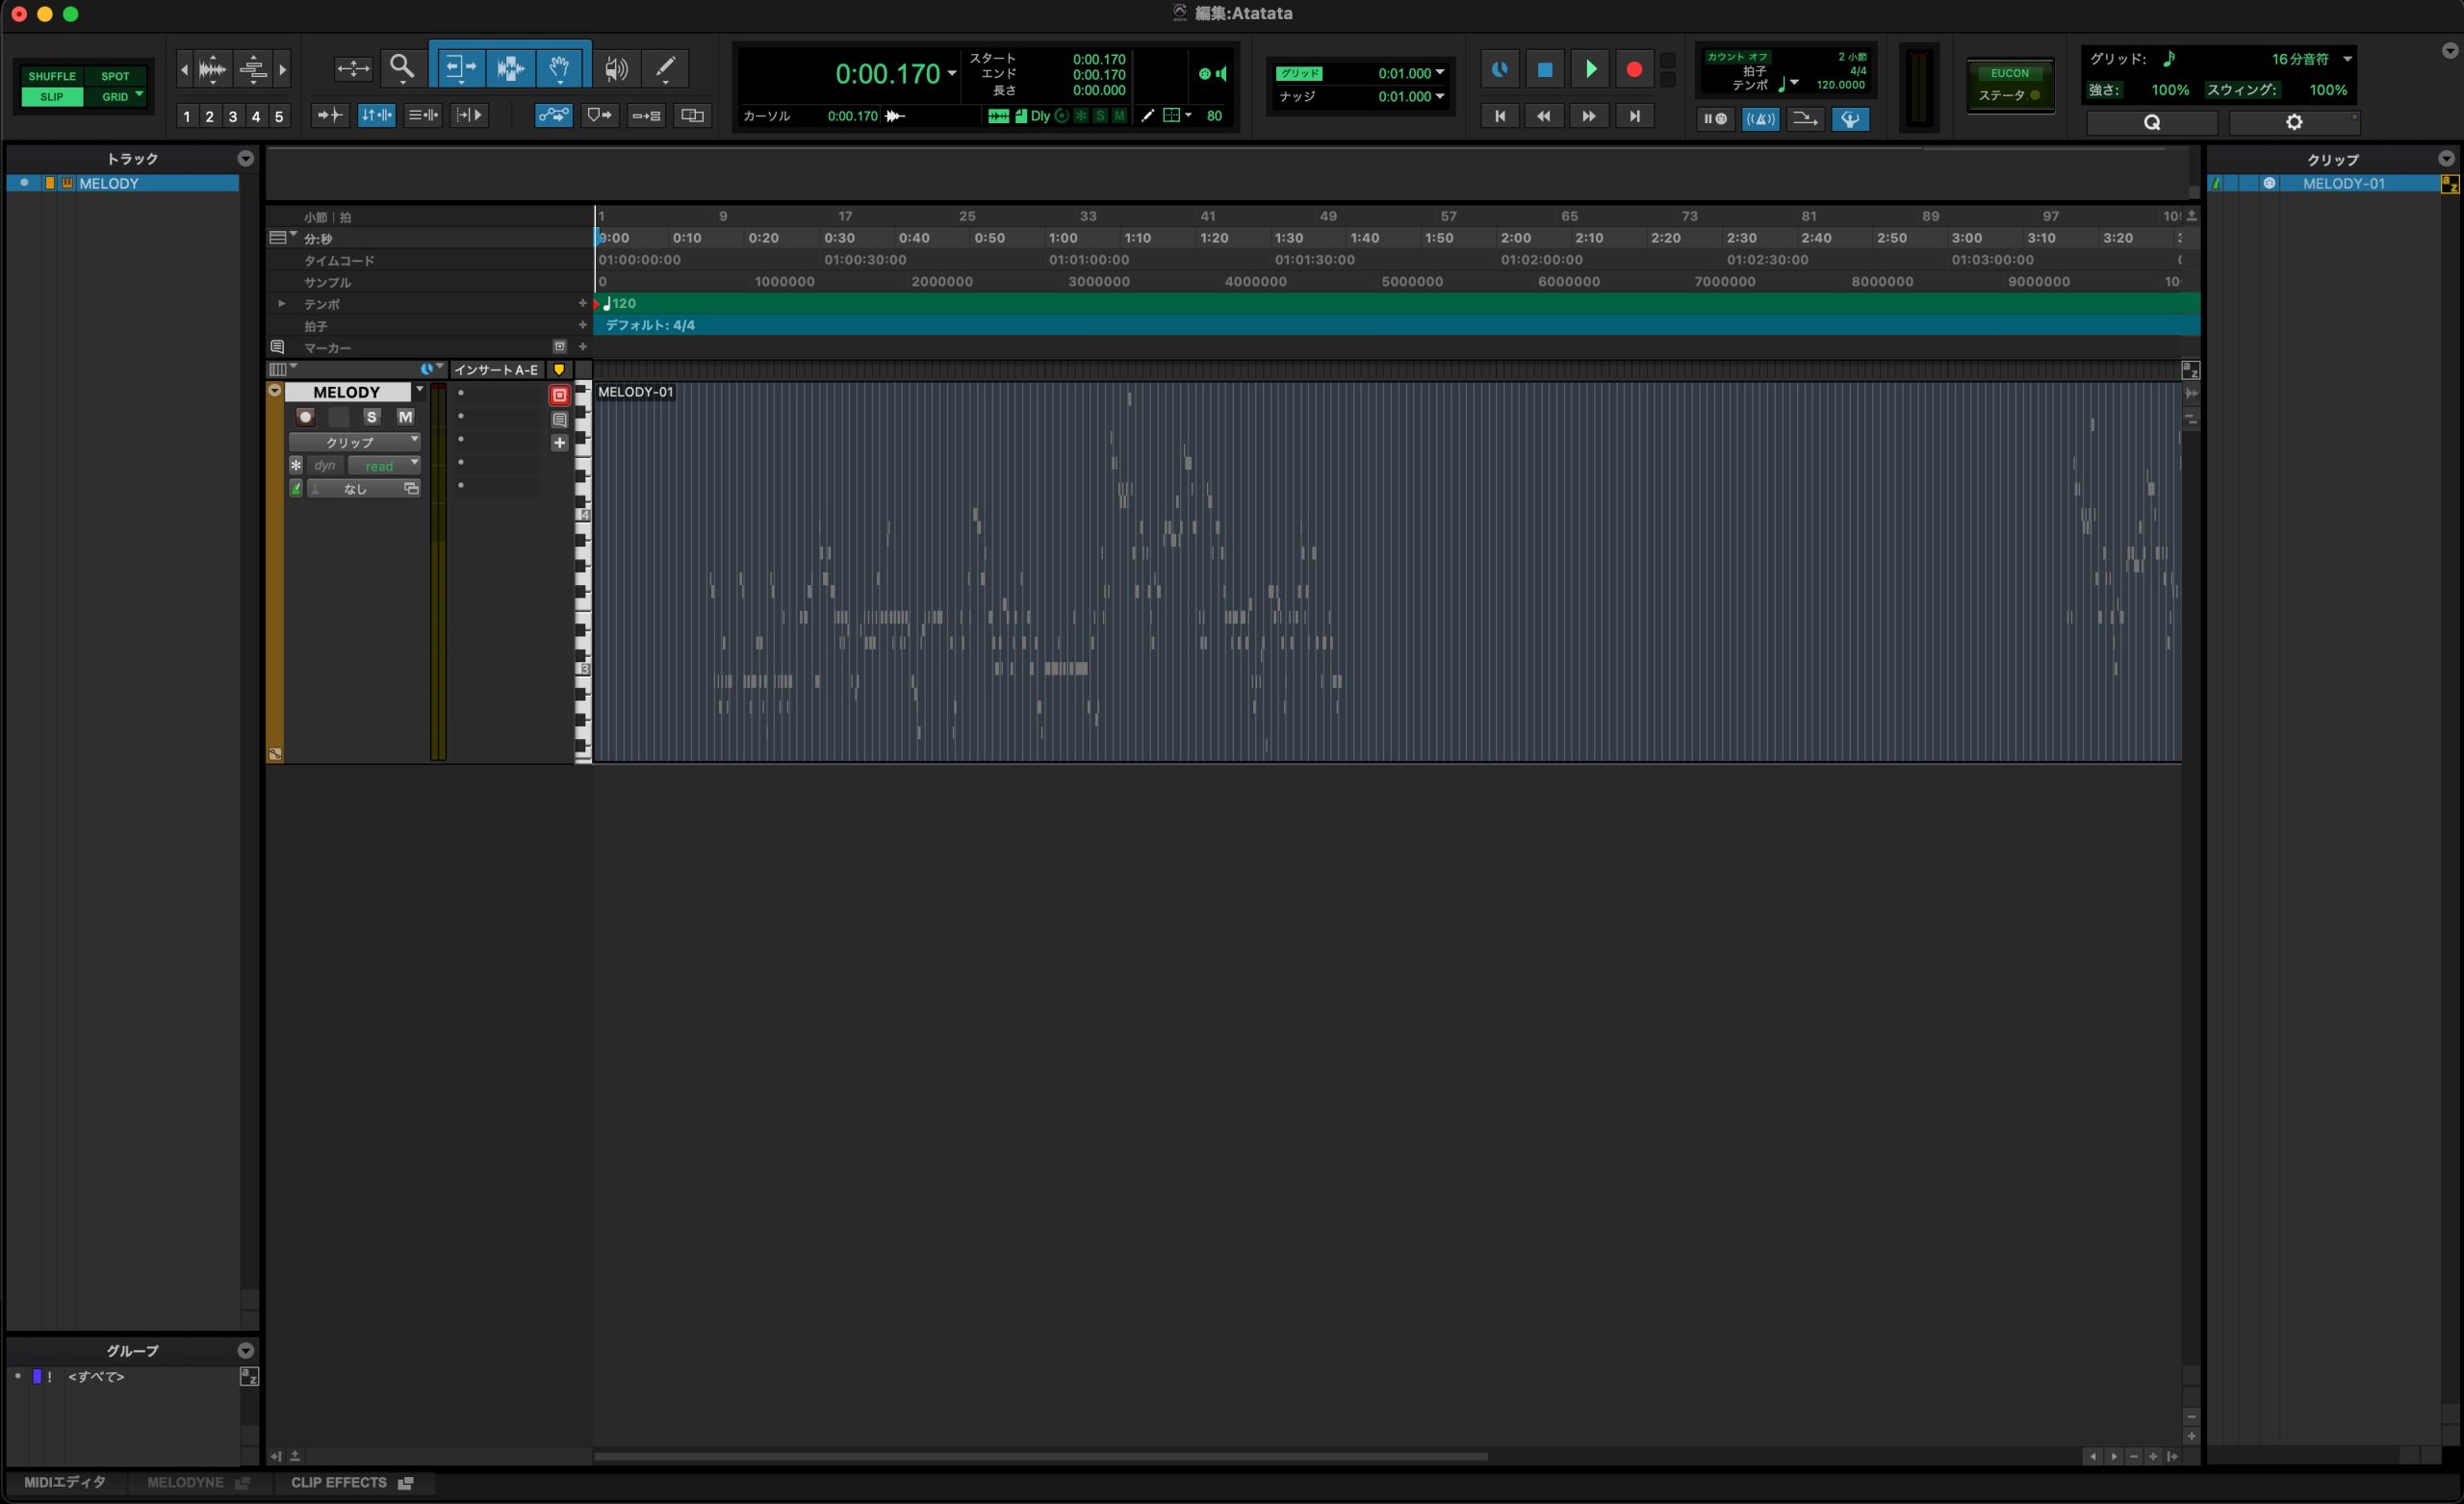The height and width of the screenshot is (1504, 2464).
Task: Click the horizontal zoom out left arrow
Action: (184, 69)
